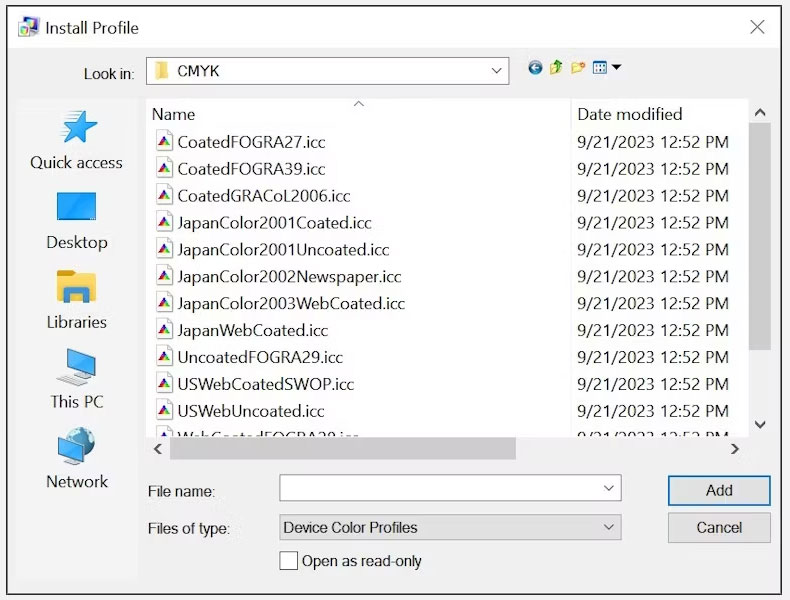
Task: Click the Cancel button
Action: coord(719,527)
